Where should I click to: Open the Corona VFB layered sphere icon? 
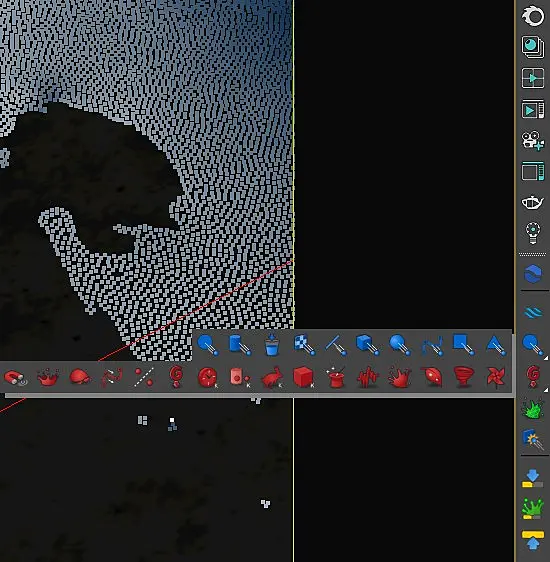click(533, 47)
